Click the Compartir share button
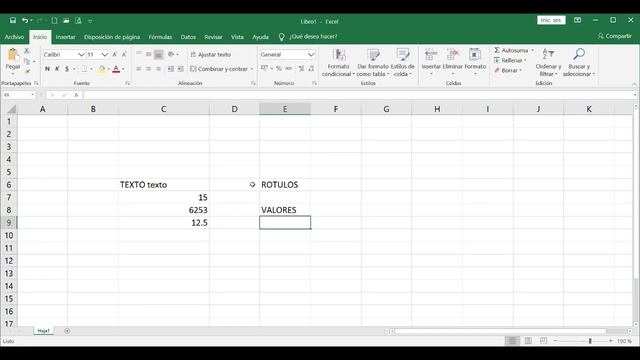This screenshot has width=640, height=360. pos(615,36)
